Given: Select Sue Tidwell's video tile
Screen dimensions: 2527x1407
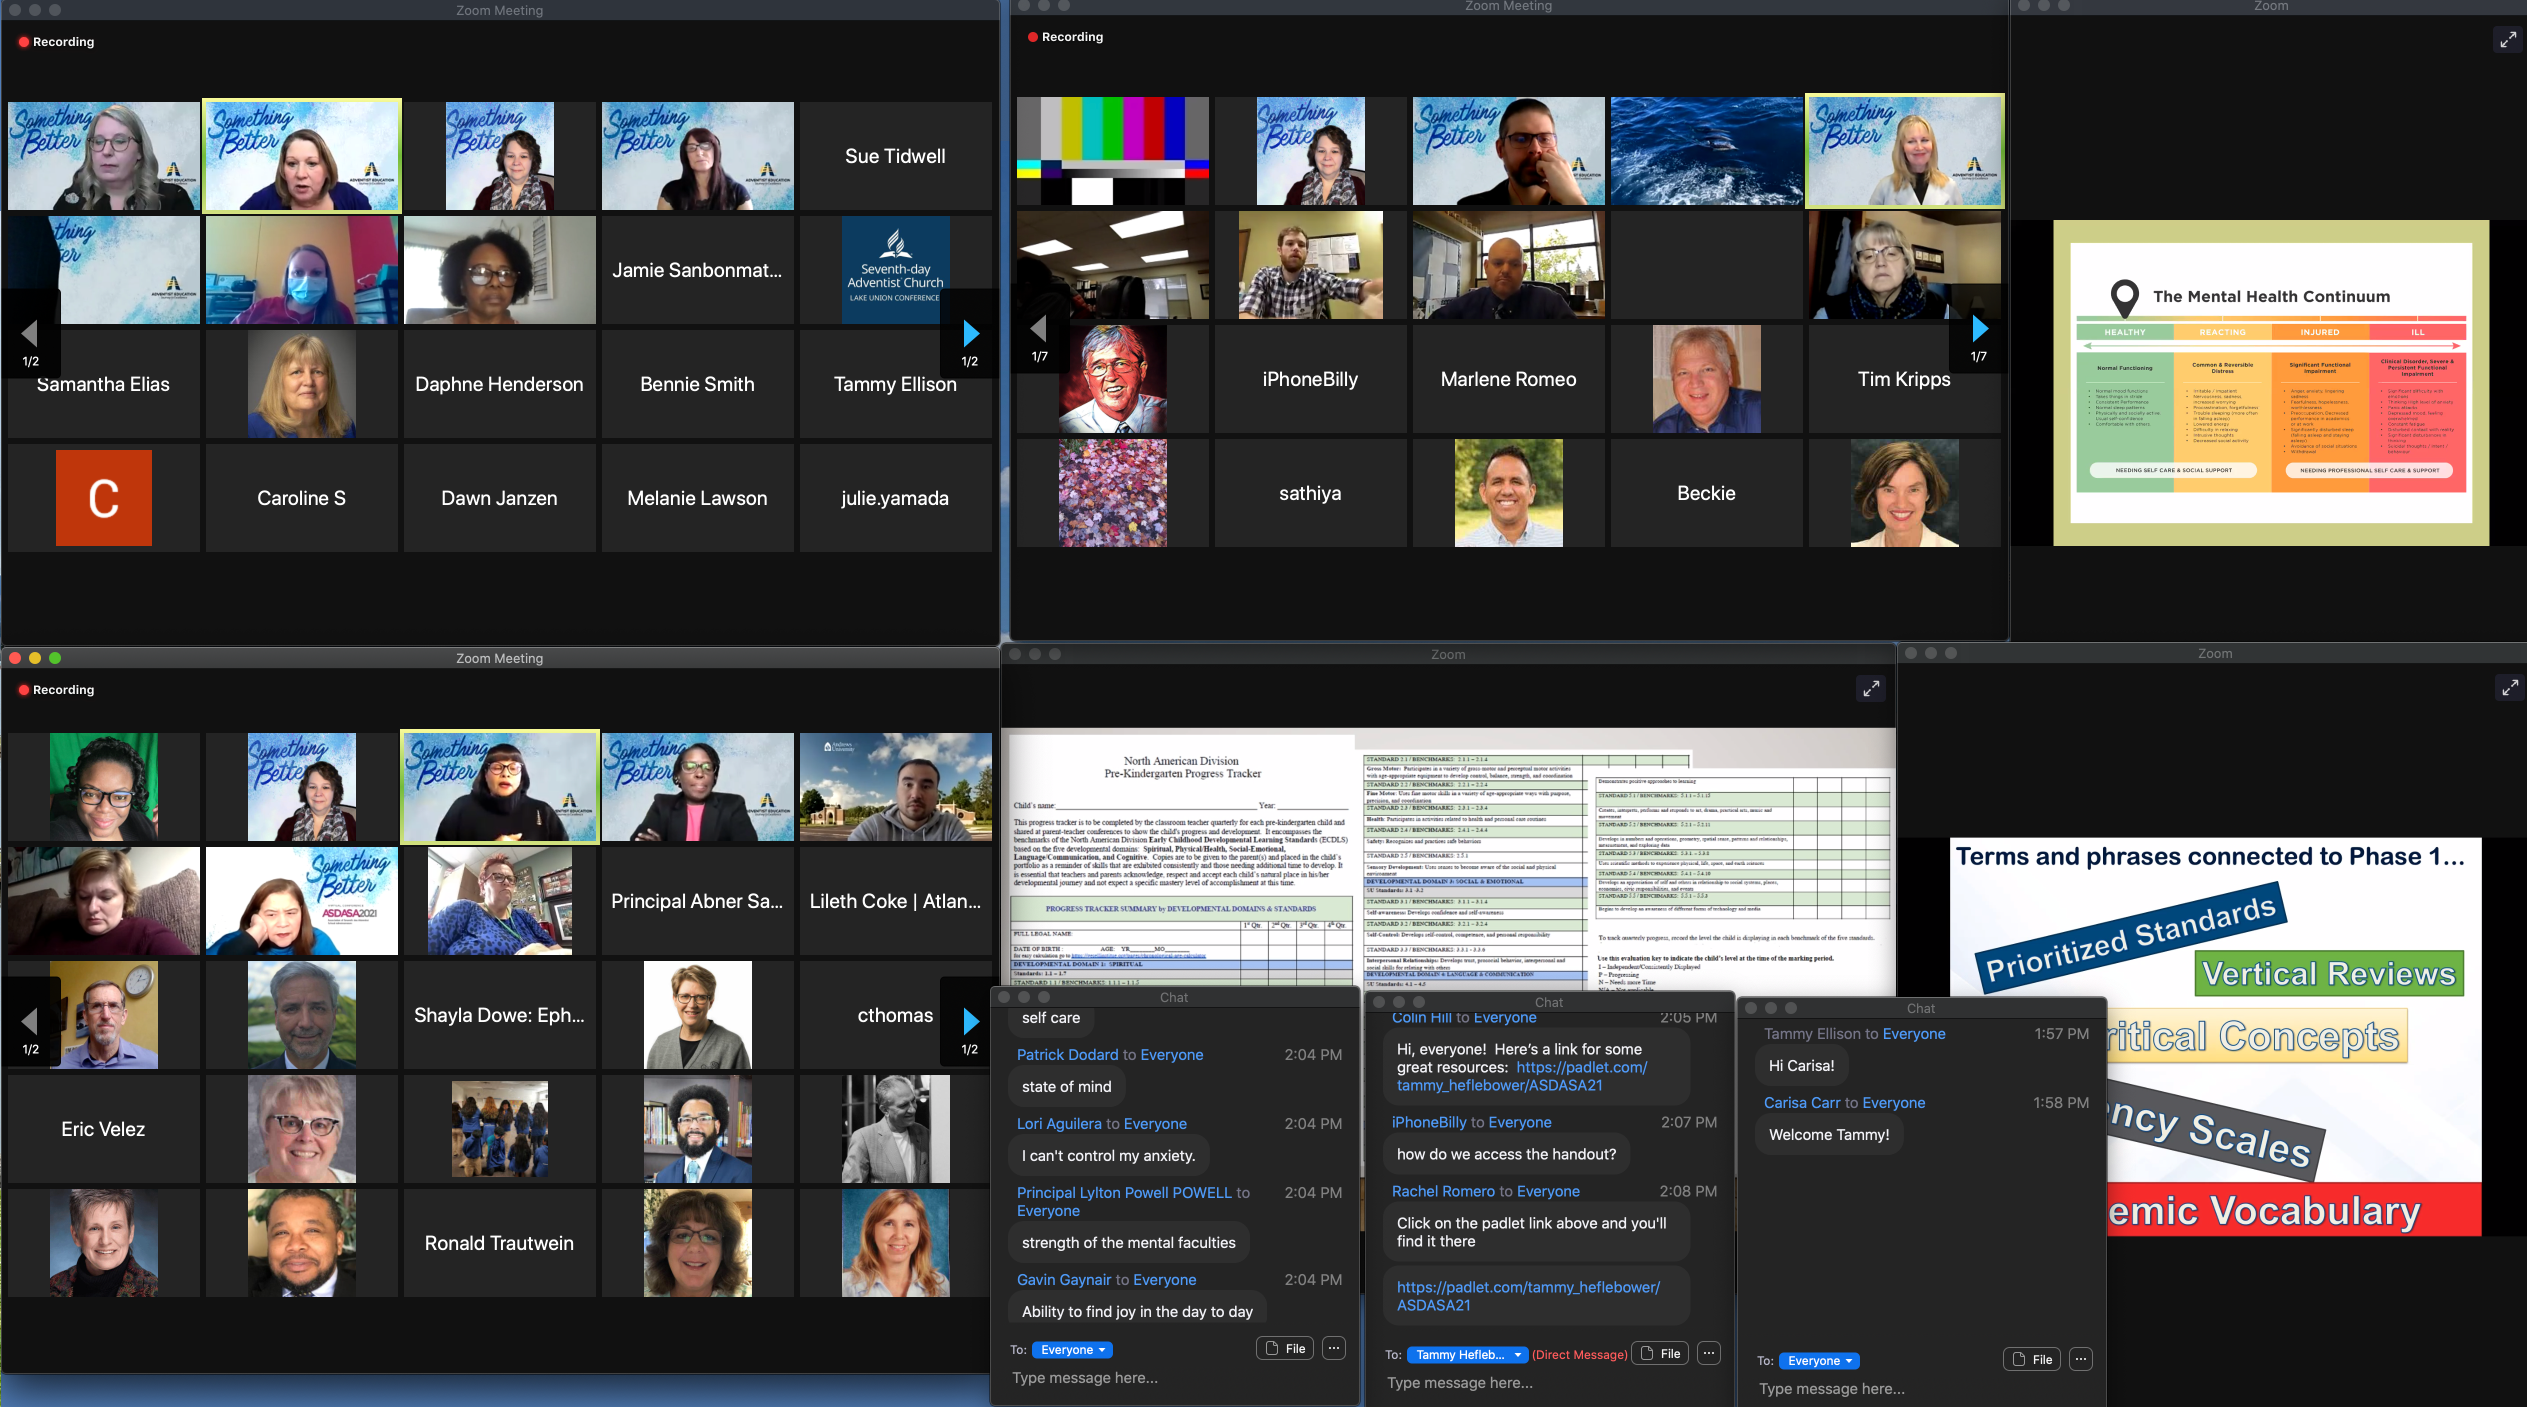Looking at the screenshot, I should [x=895, y=155].
